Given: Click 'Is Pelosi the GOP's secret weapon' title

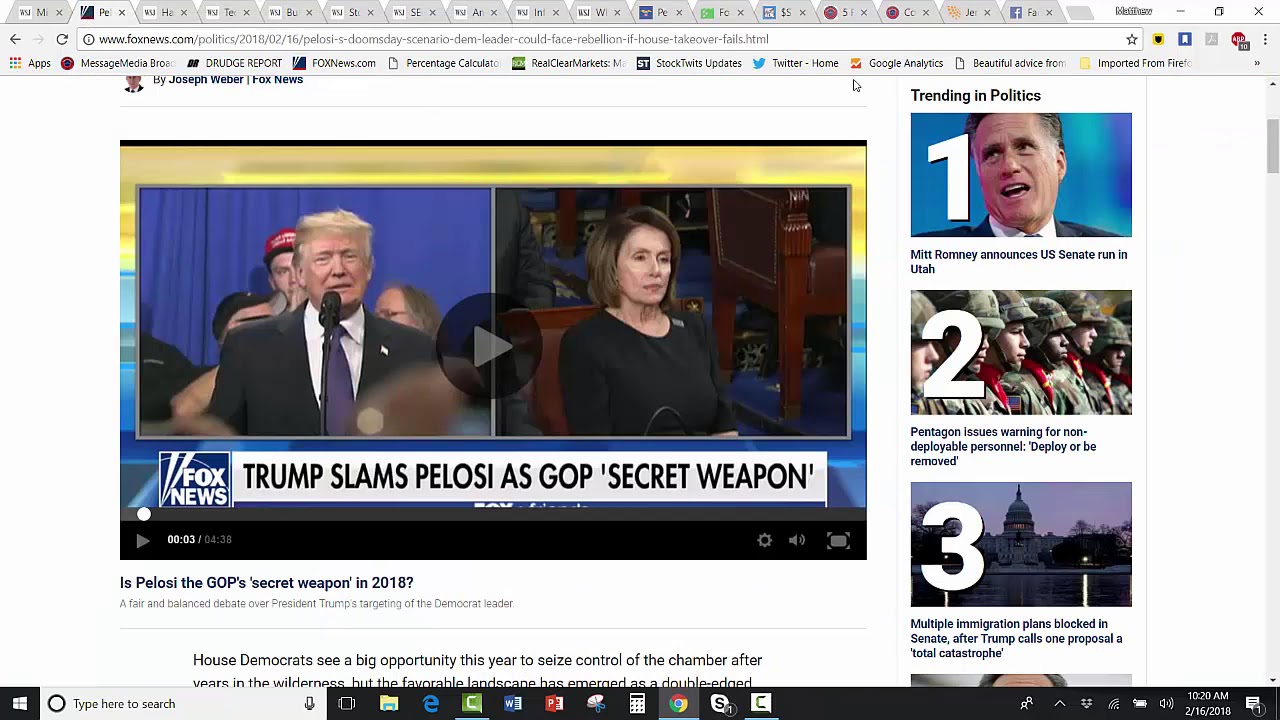Looking at the screenshot, I should point(267,583).
